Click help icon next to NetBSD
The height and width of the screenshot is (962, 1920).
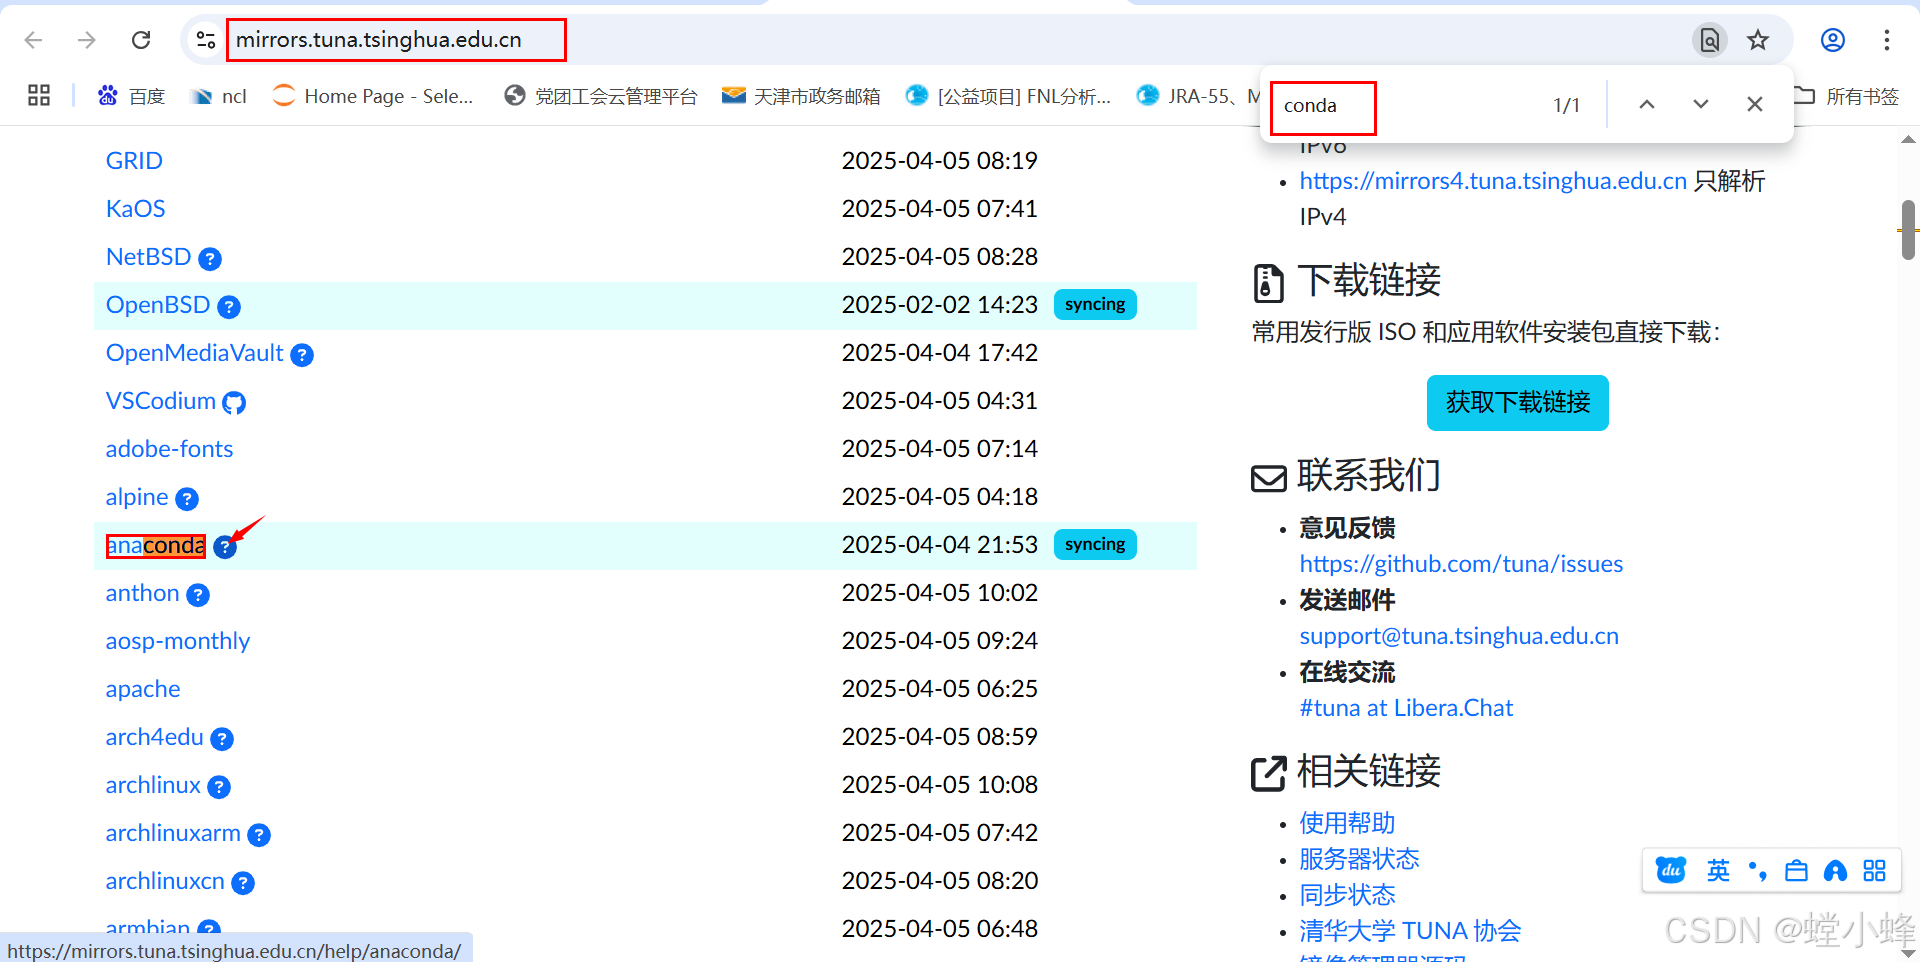(210, 259)
